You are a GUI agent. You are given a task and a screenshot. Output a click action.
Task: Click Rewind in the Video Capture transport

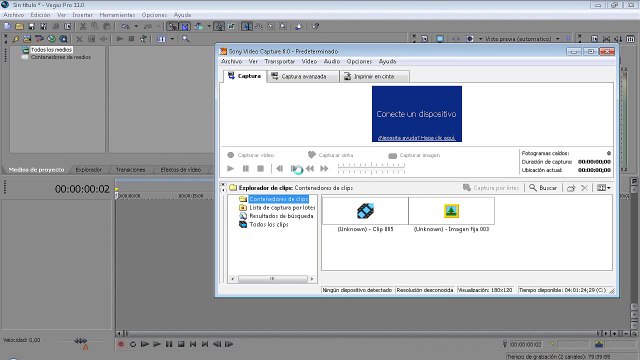coord(310,168)
